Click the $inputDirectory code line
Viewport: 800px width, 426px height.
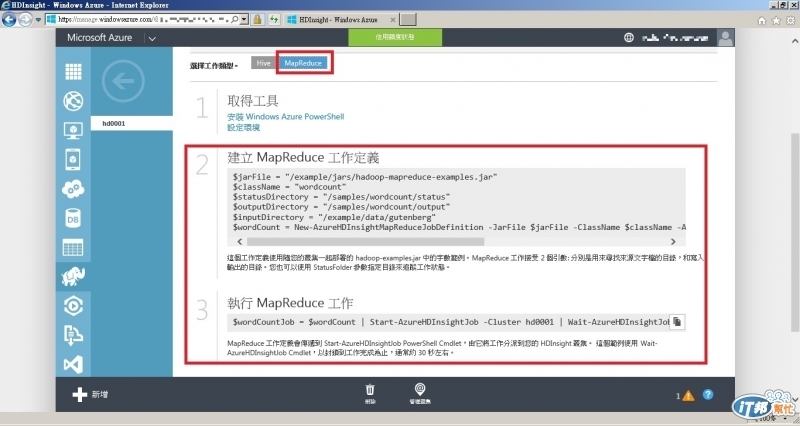click(x=334, y=217)
